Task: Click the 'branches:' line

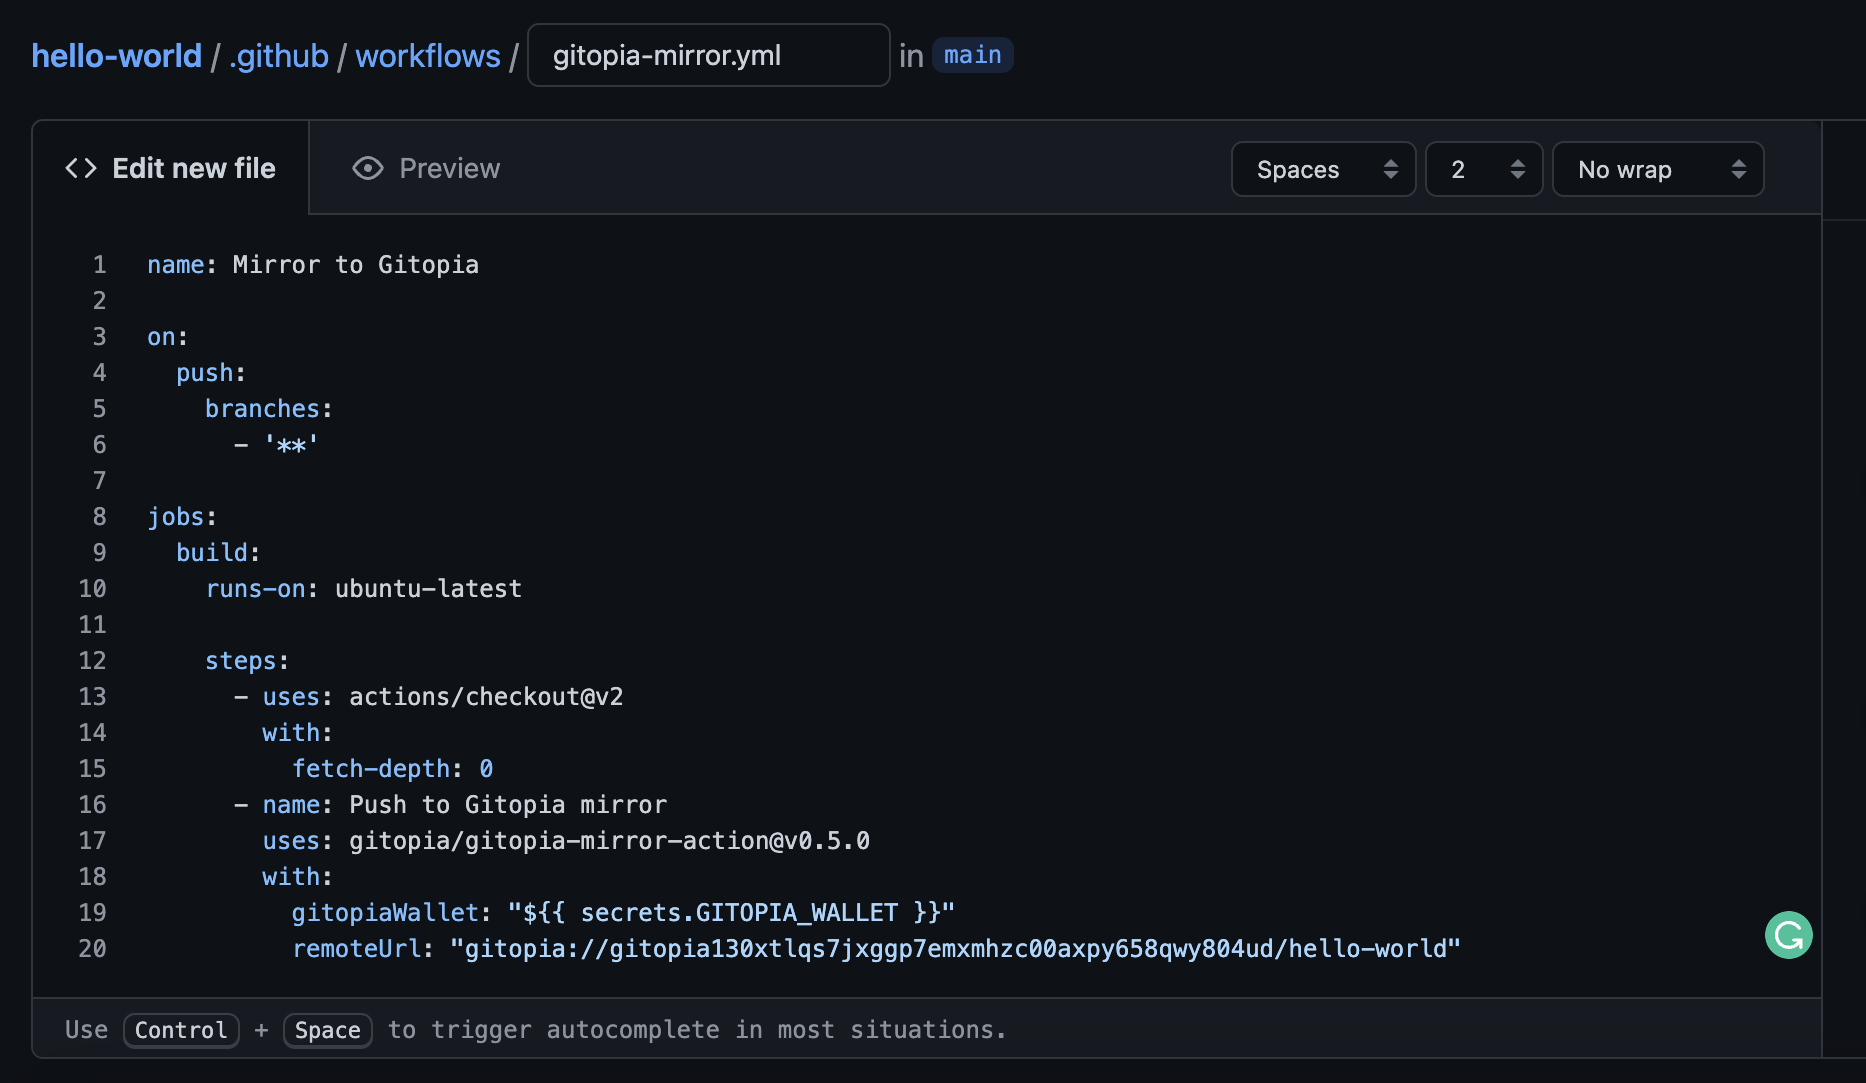Action: [x=269, y=409]
